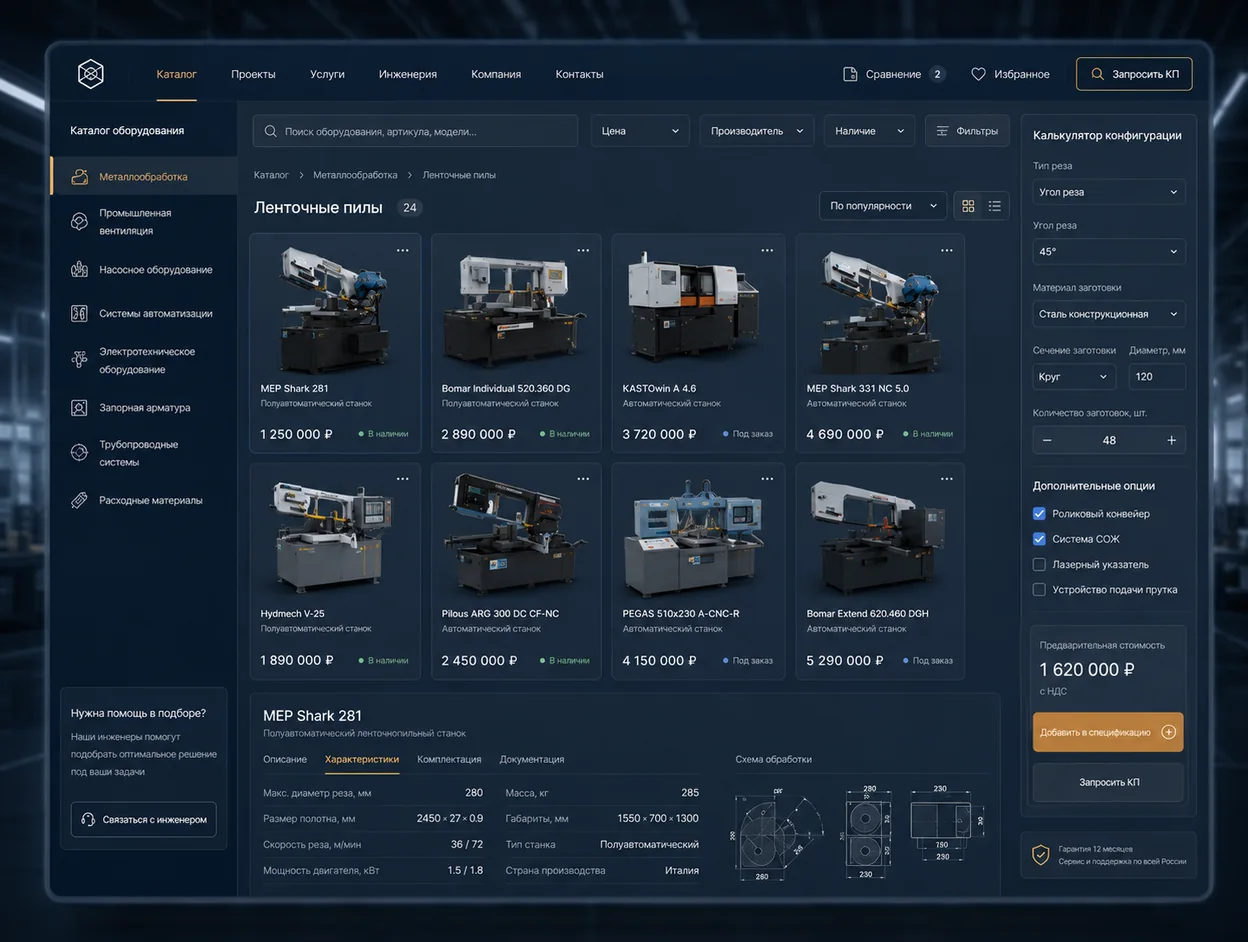Click the Диаметр 120 input field
Viewport: 1248px width, 942px height.
tap(1157, 377)
